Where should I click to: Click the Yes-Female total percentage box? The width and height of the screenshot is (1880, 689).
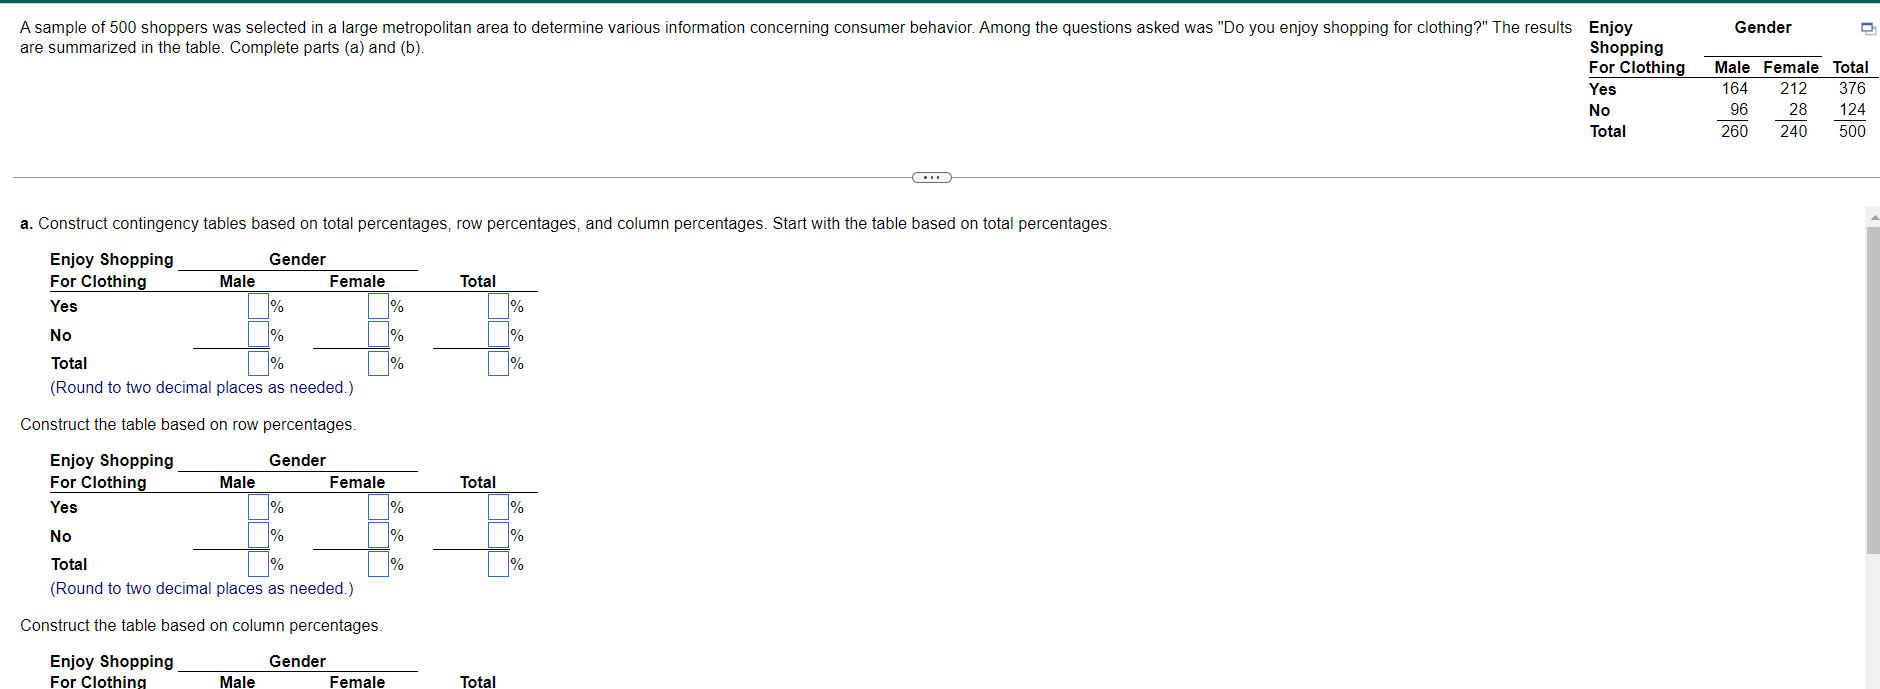[x=377, y=306]
